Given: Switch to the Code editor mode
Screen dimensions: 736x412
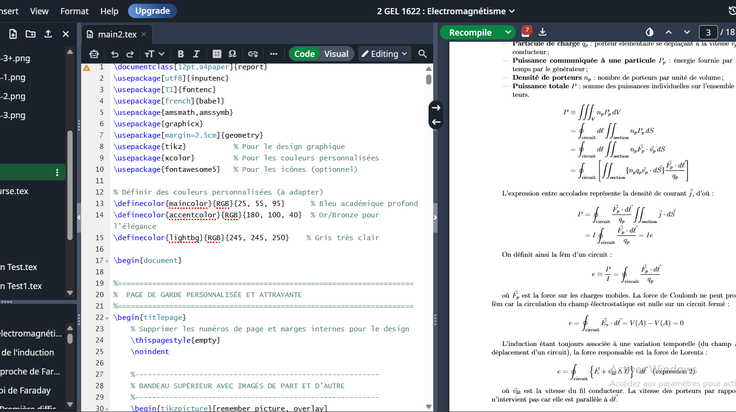Looking at the screenshot, I should click(304, 54).
